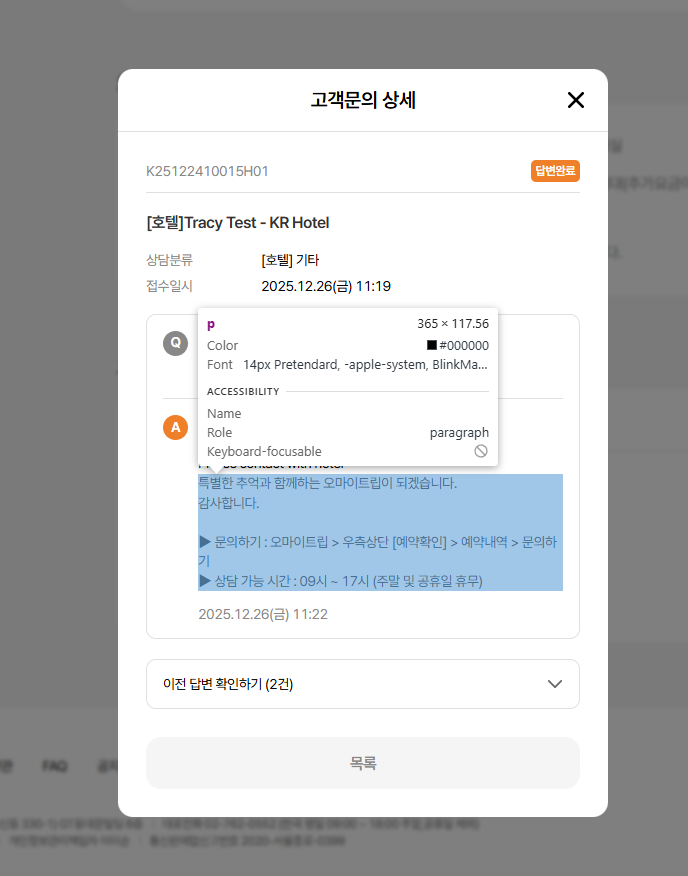Select inquiry number K25122410015H01

[207, 171]
